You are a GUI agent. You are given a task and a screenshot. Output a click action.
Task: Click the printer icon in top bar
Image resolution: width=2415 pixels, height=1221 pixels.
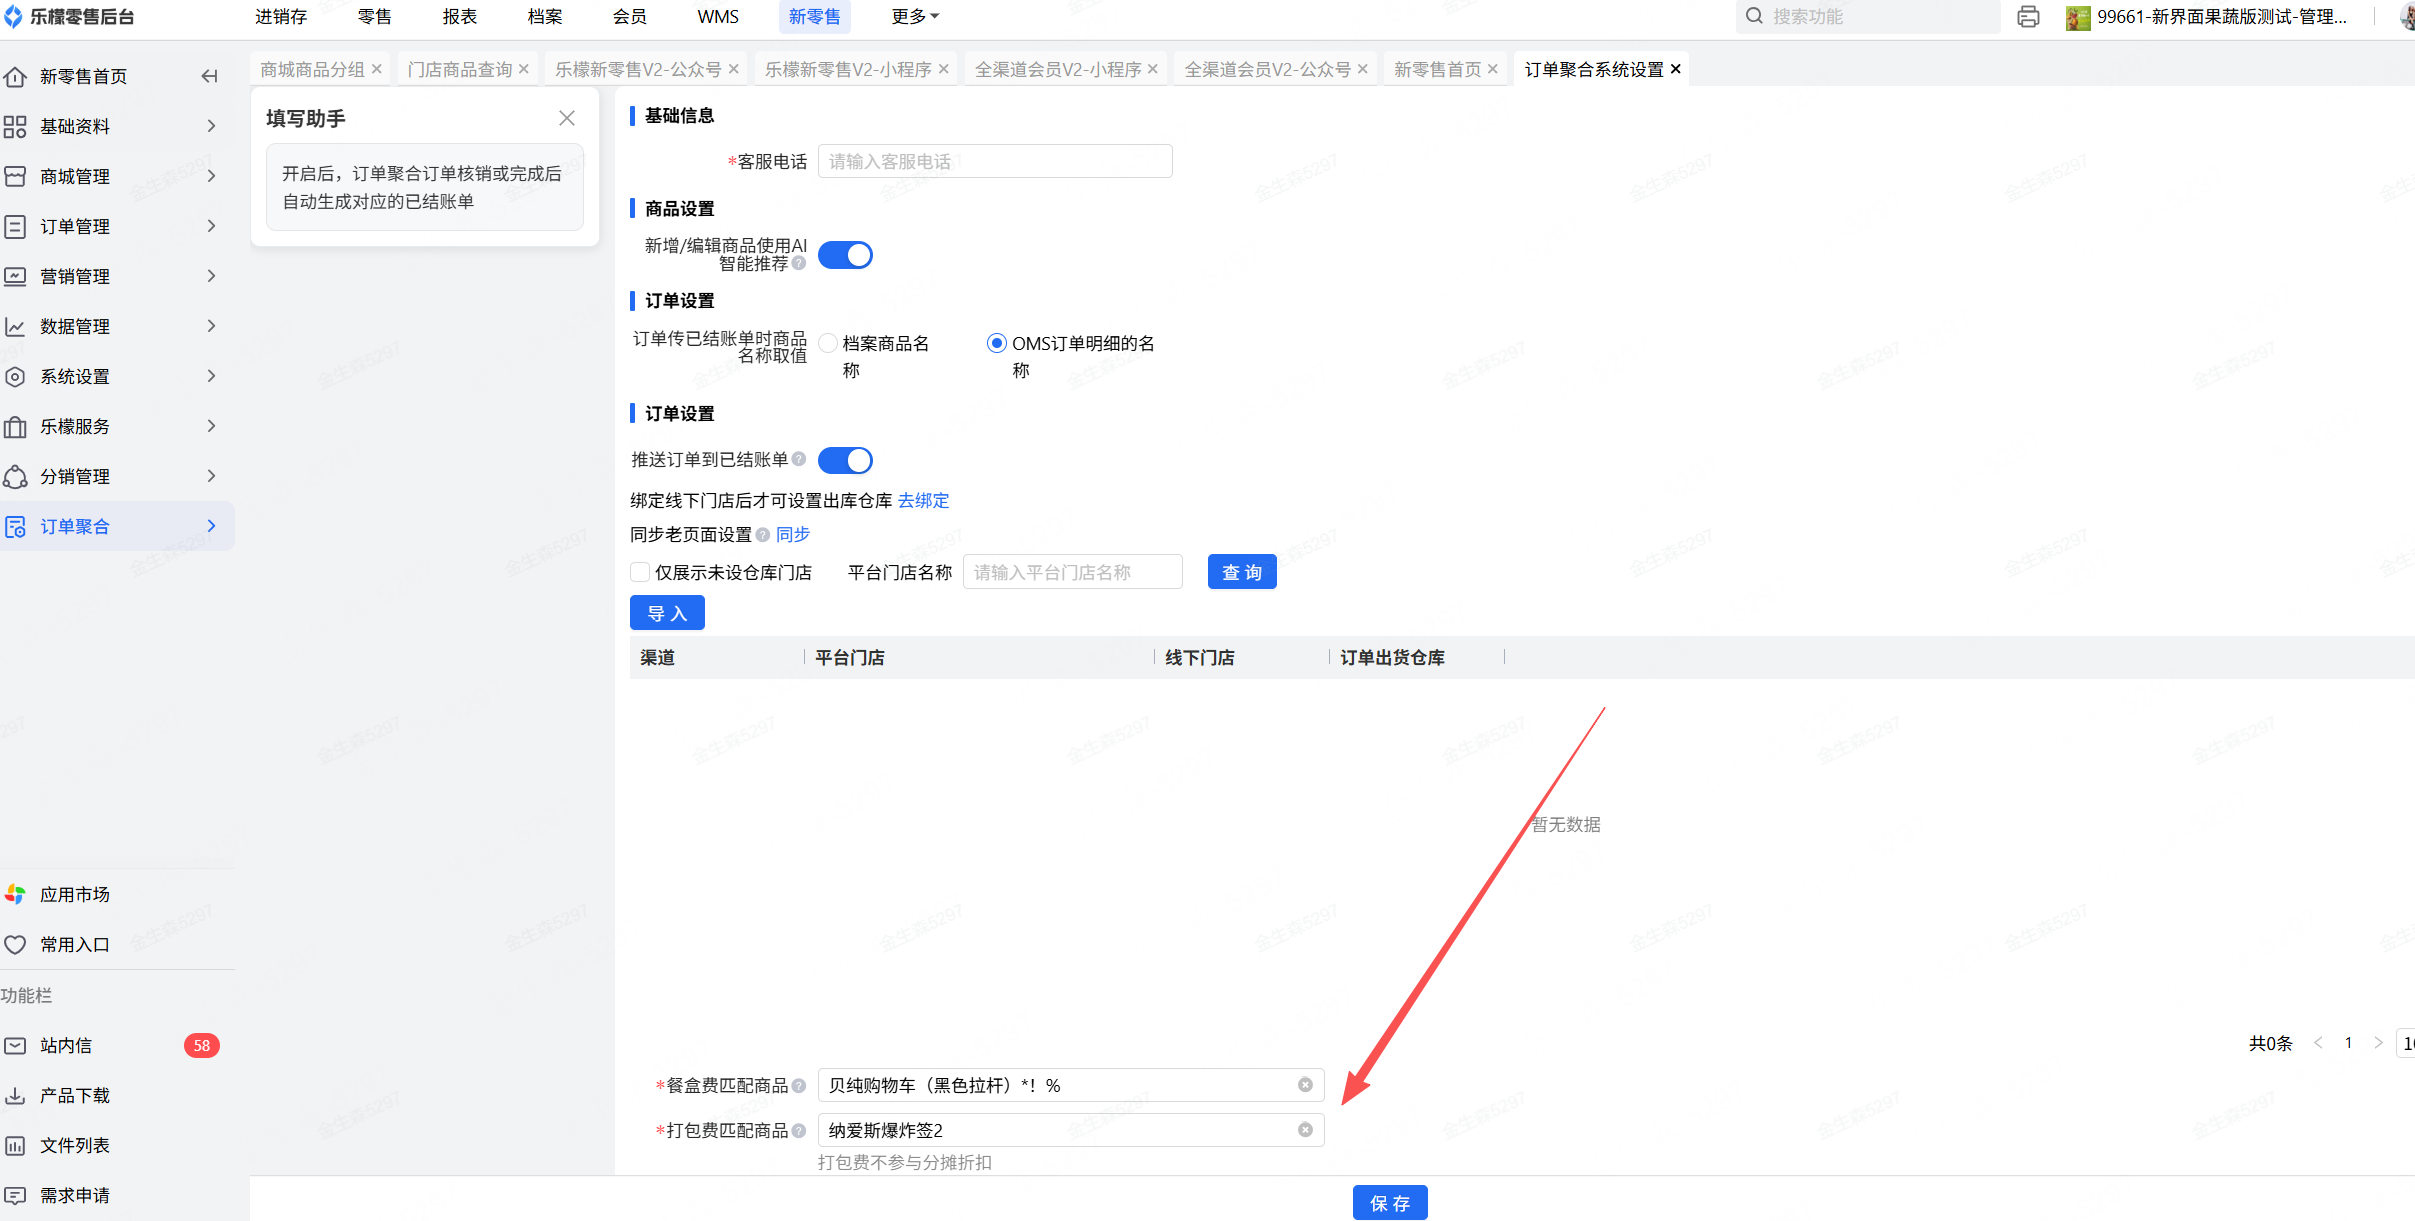click(x=2028, y=17)
